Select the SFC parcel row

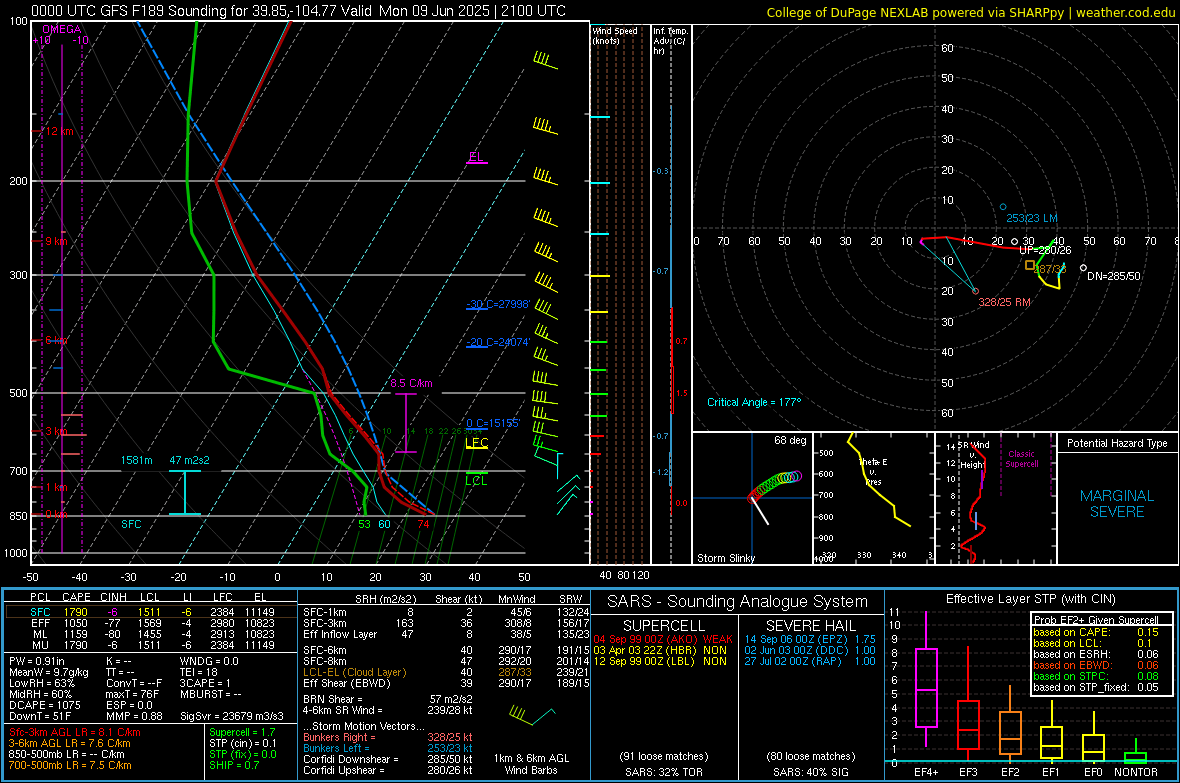[151, 612]
